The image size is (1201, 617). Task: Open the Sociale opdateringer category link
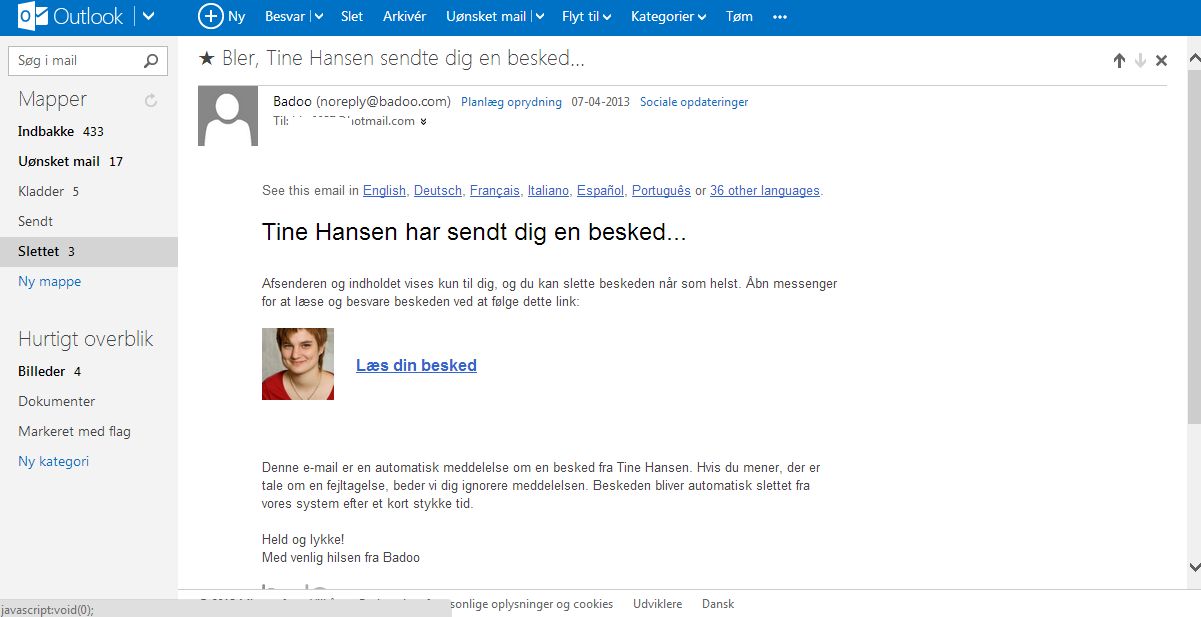pos(694,102)
